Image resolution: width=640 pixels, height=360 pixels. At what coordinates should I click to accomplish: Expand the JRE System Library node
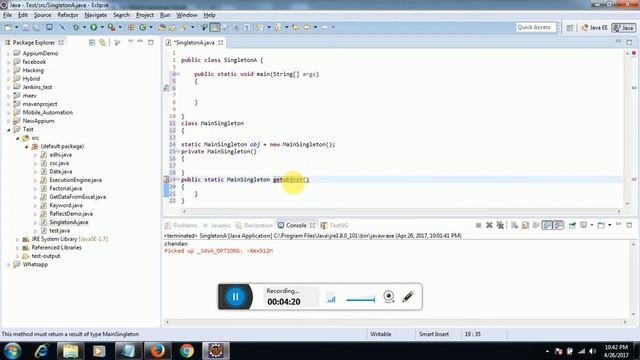[18, 239]
